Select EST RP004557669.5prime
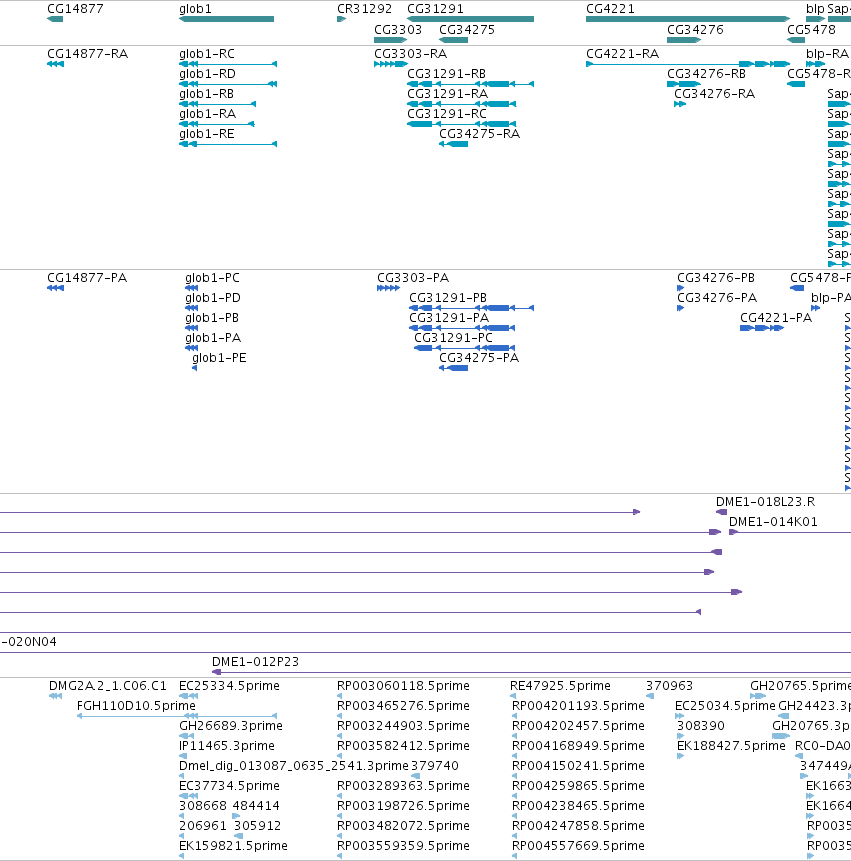Screen dimensions: 851x861 coord(578,846)
